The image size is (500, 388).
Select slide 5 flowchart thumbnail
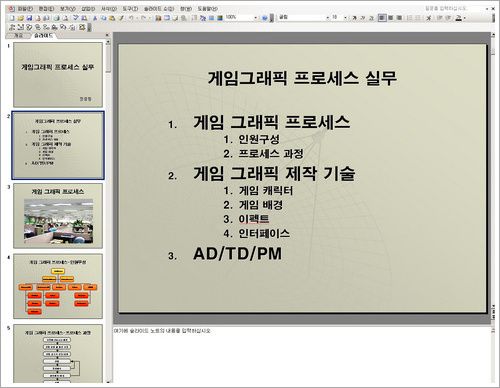58,354
